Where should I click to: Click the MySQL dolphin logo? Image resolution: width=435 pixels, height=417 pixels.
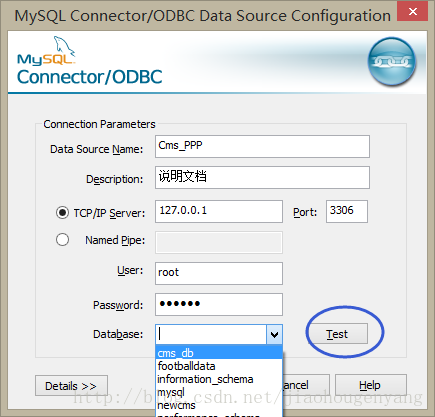click(46, 51)
